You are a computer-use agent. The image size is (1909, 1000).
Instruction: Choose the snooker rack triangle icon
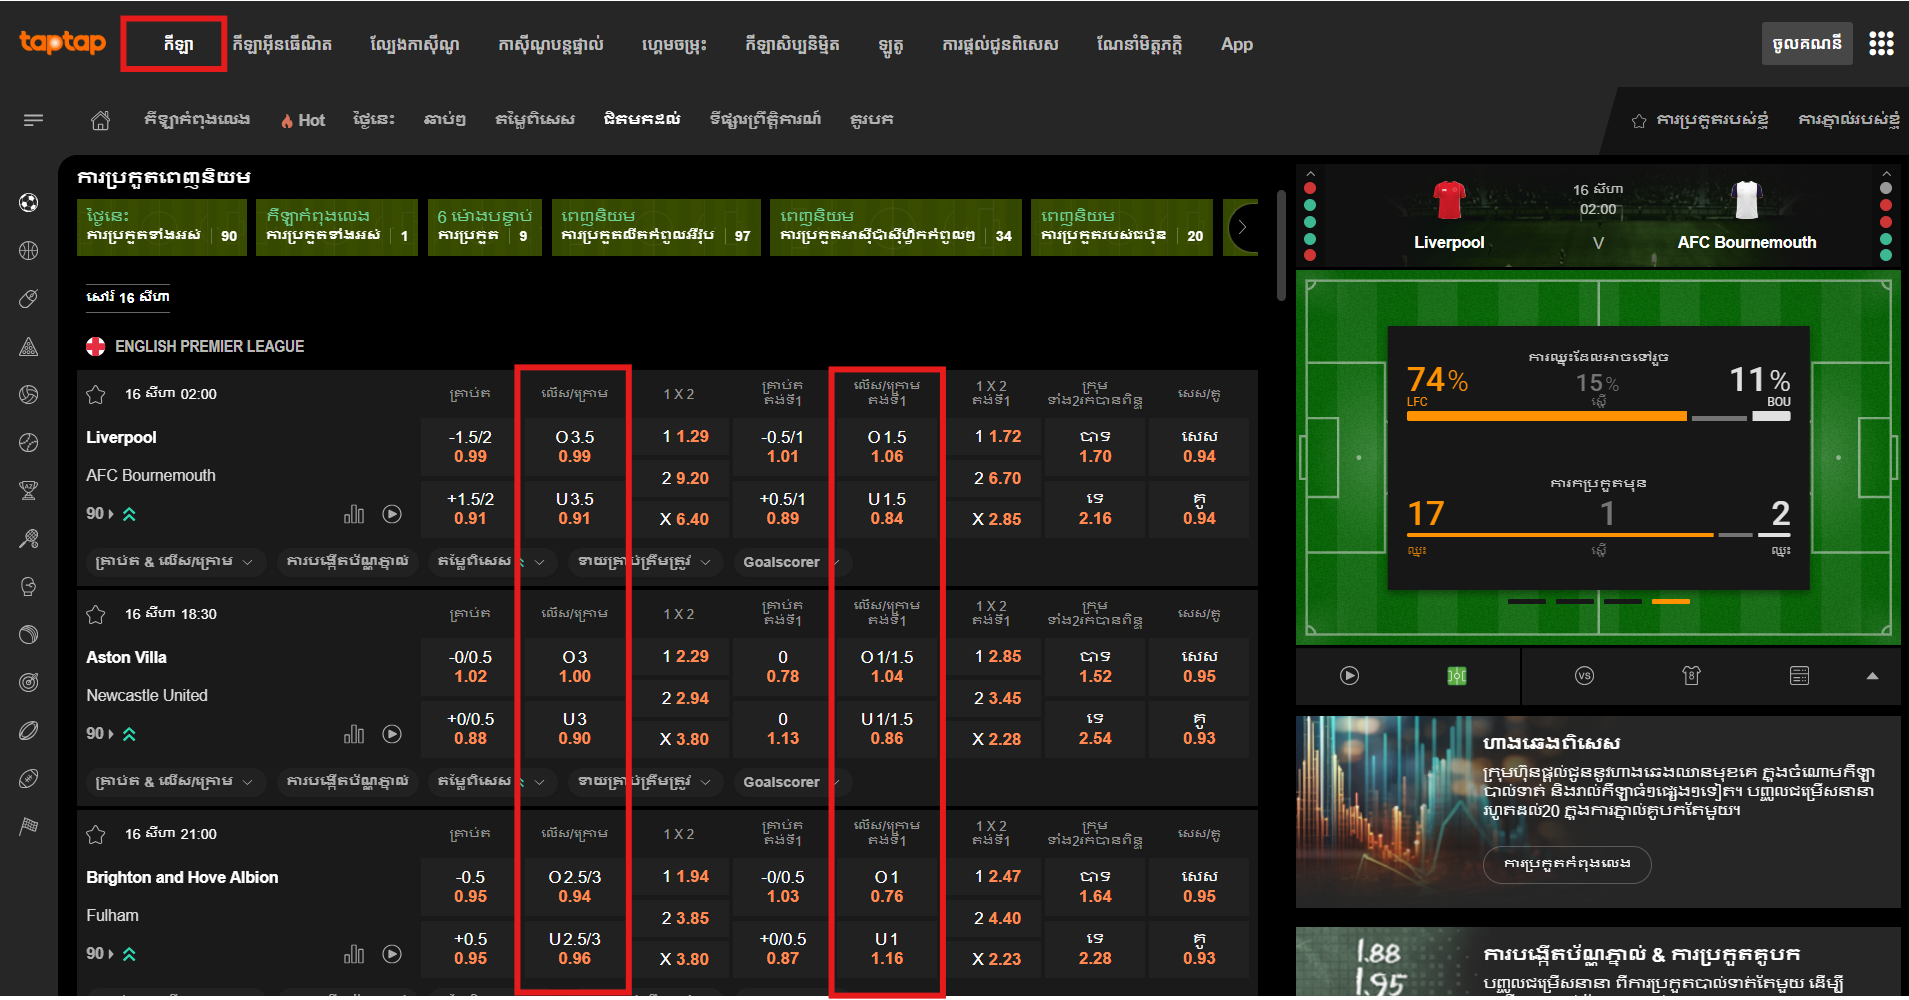coord(29,347)
